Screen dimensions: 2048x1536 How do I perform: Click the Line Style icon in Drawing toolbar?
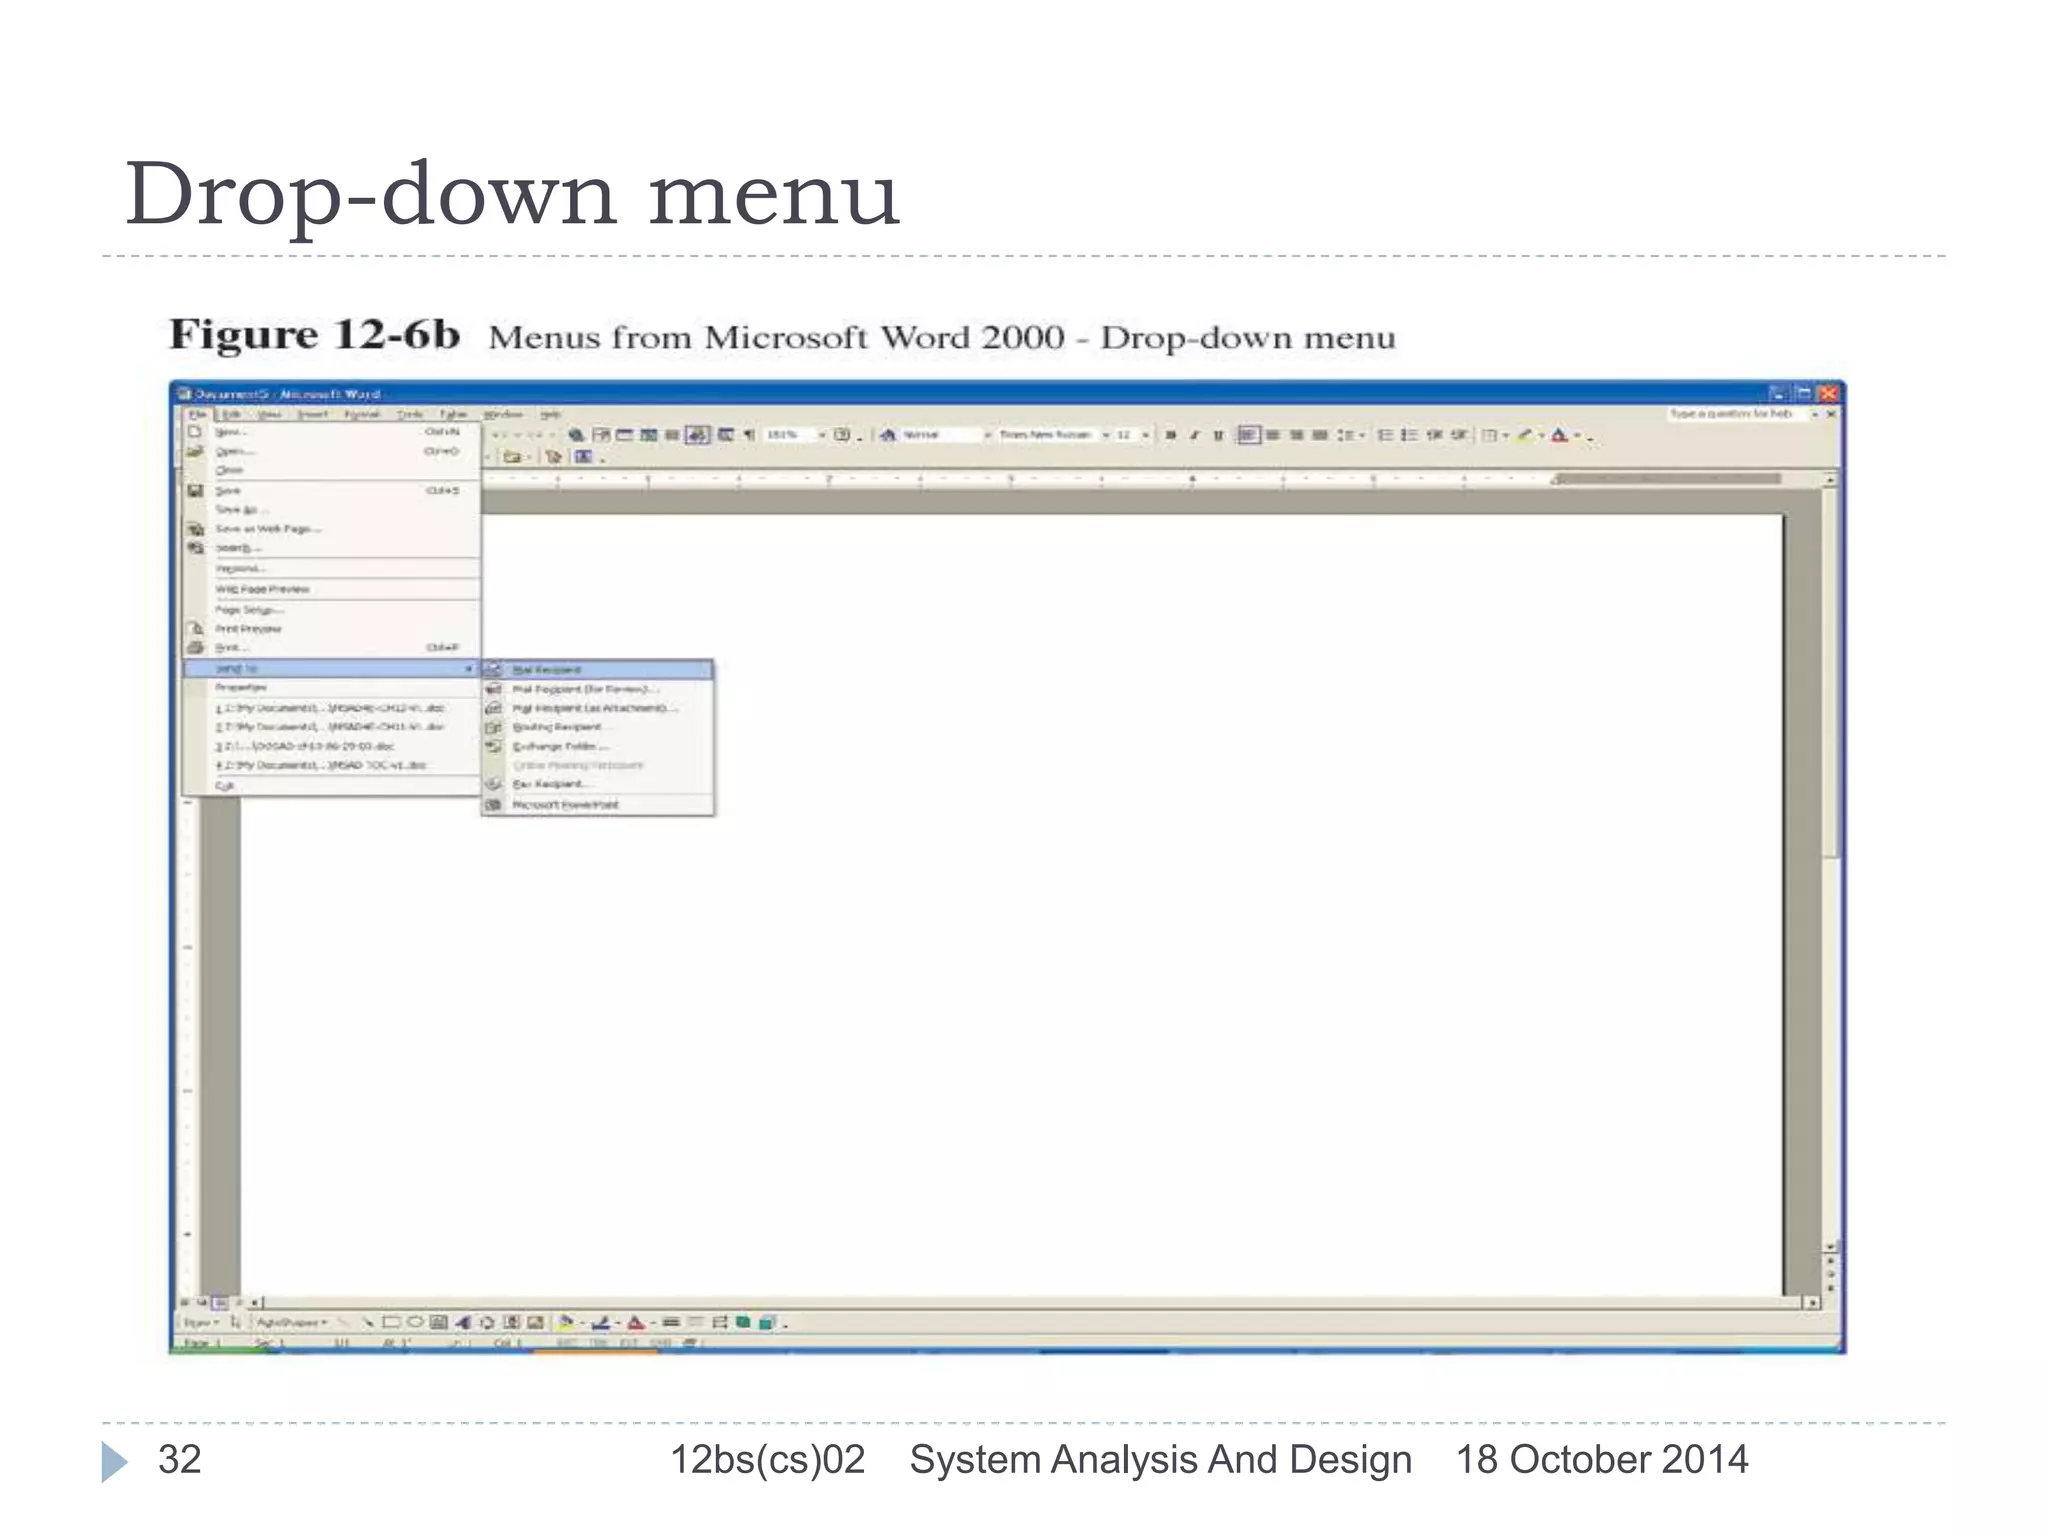[672, 1322]
